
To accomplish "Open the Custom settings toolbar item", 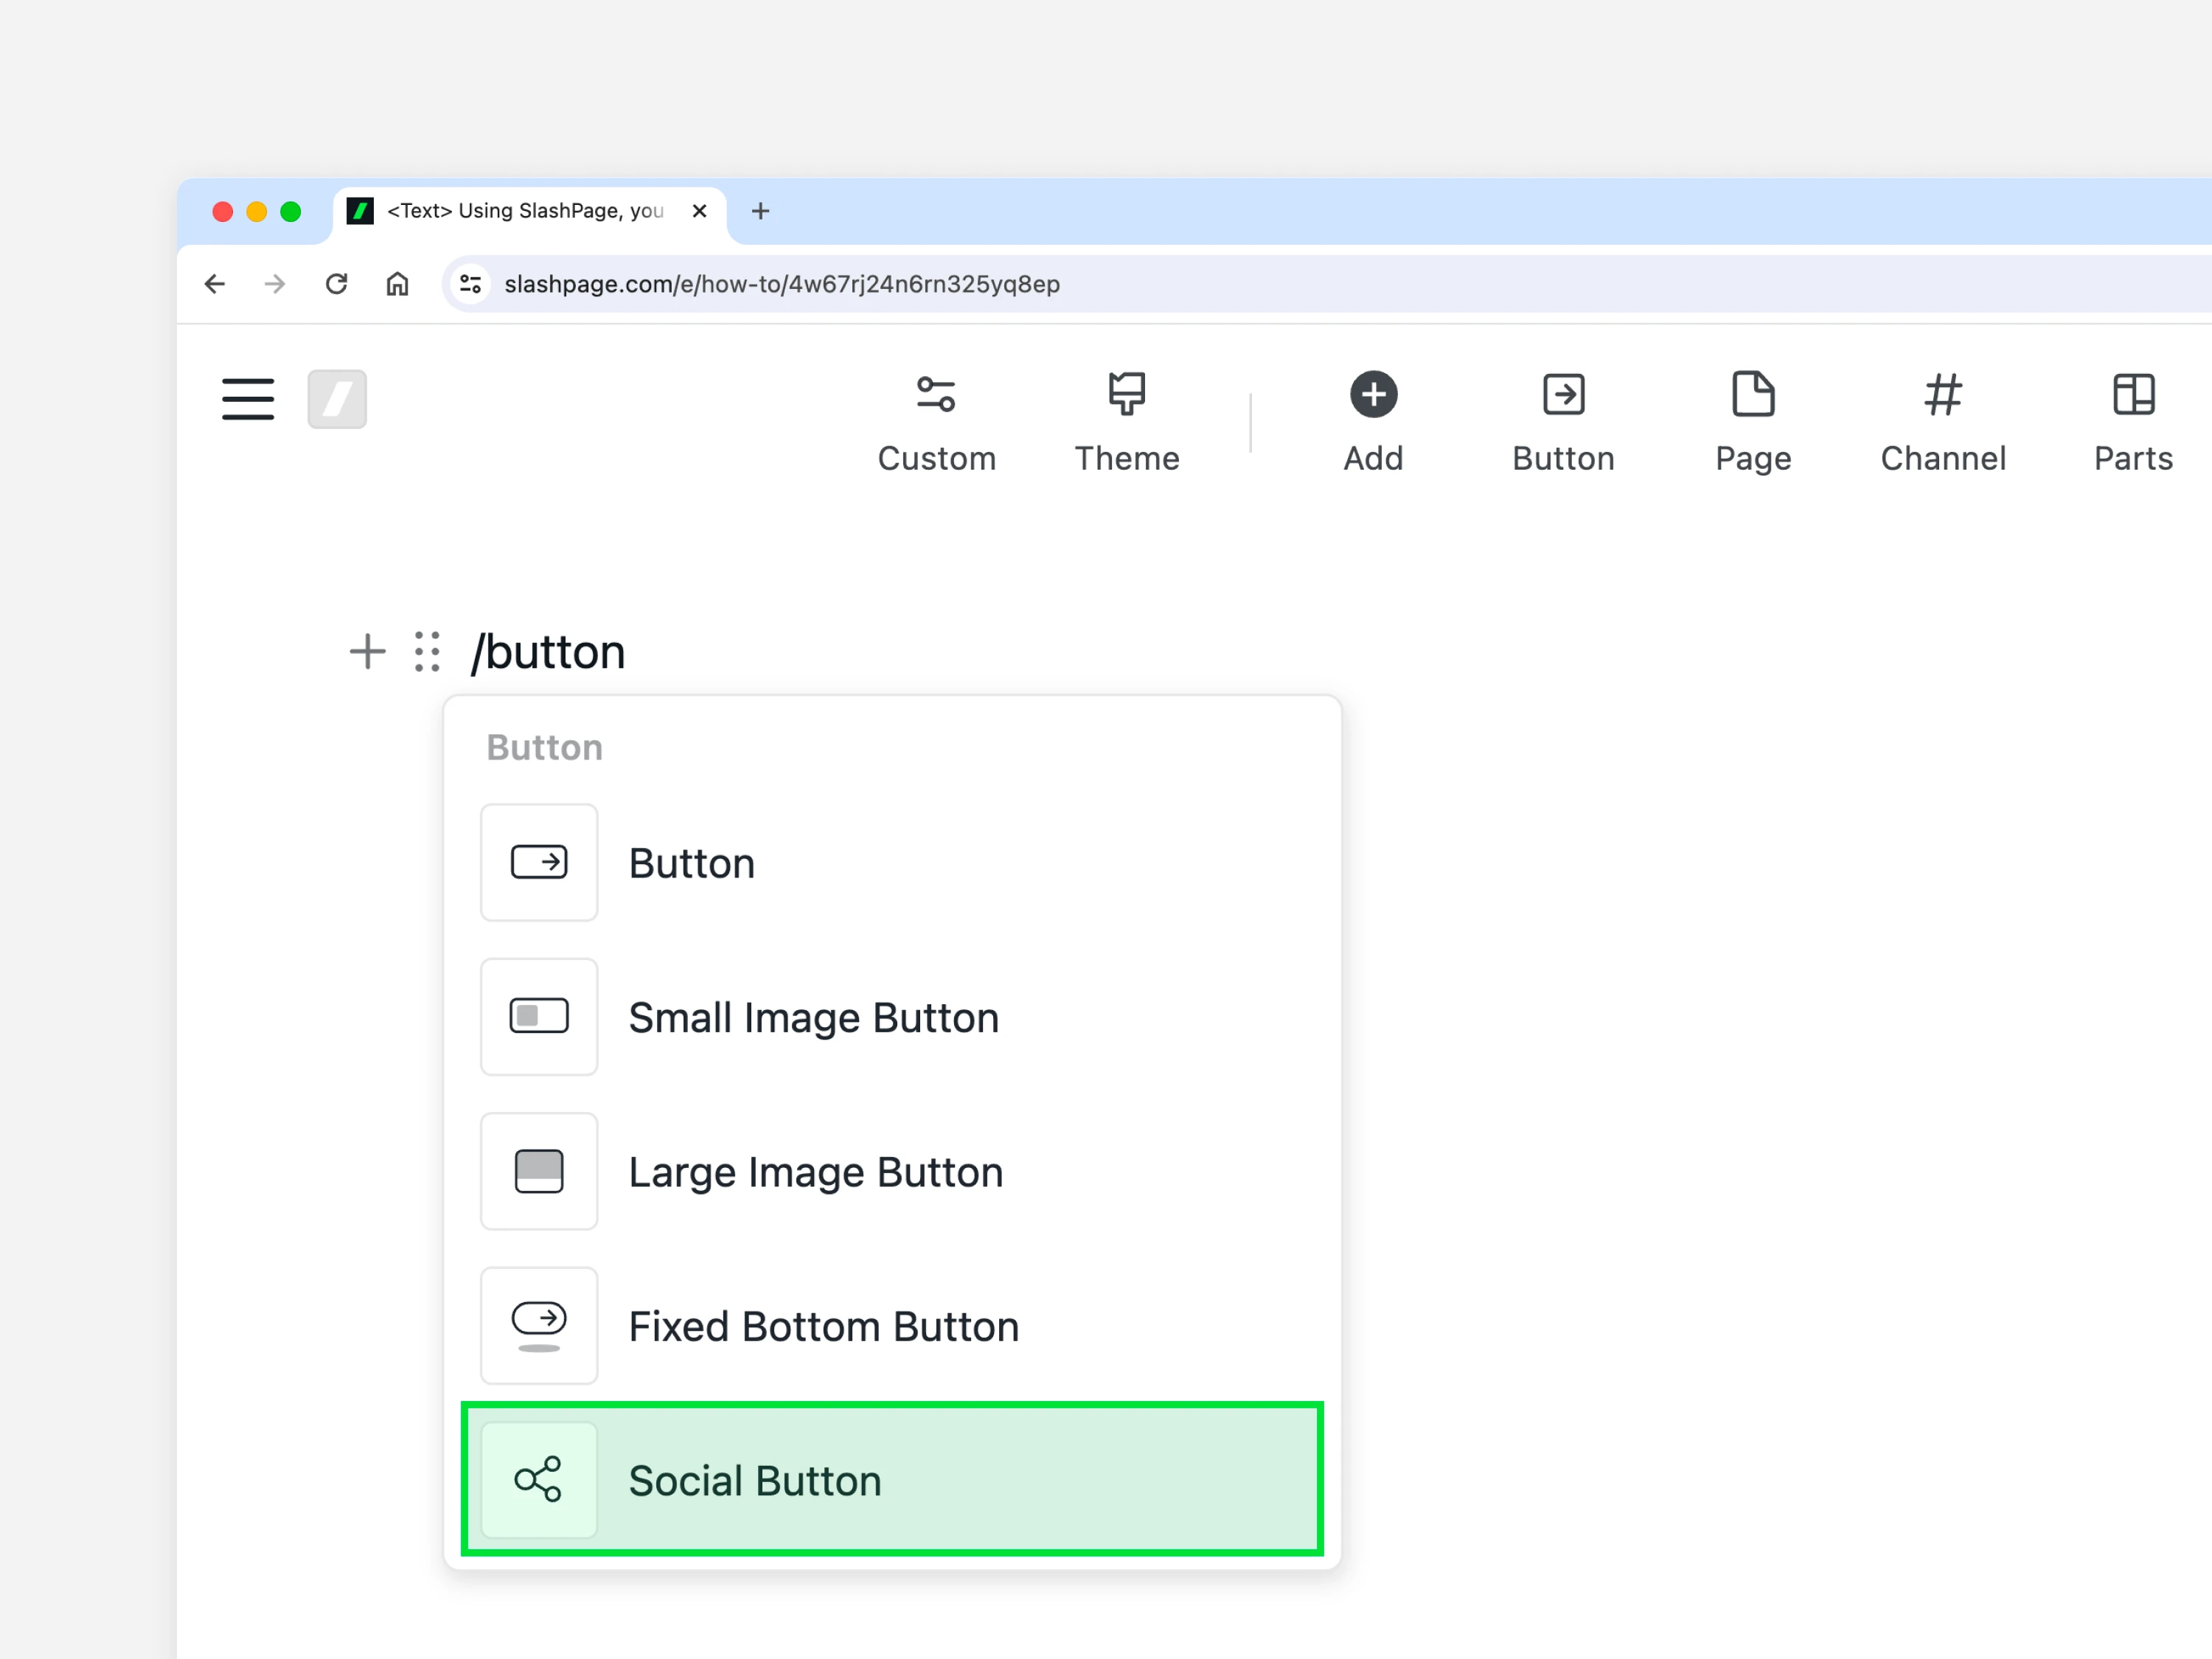I will tap(937, 423).
